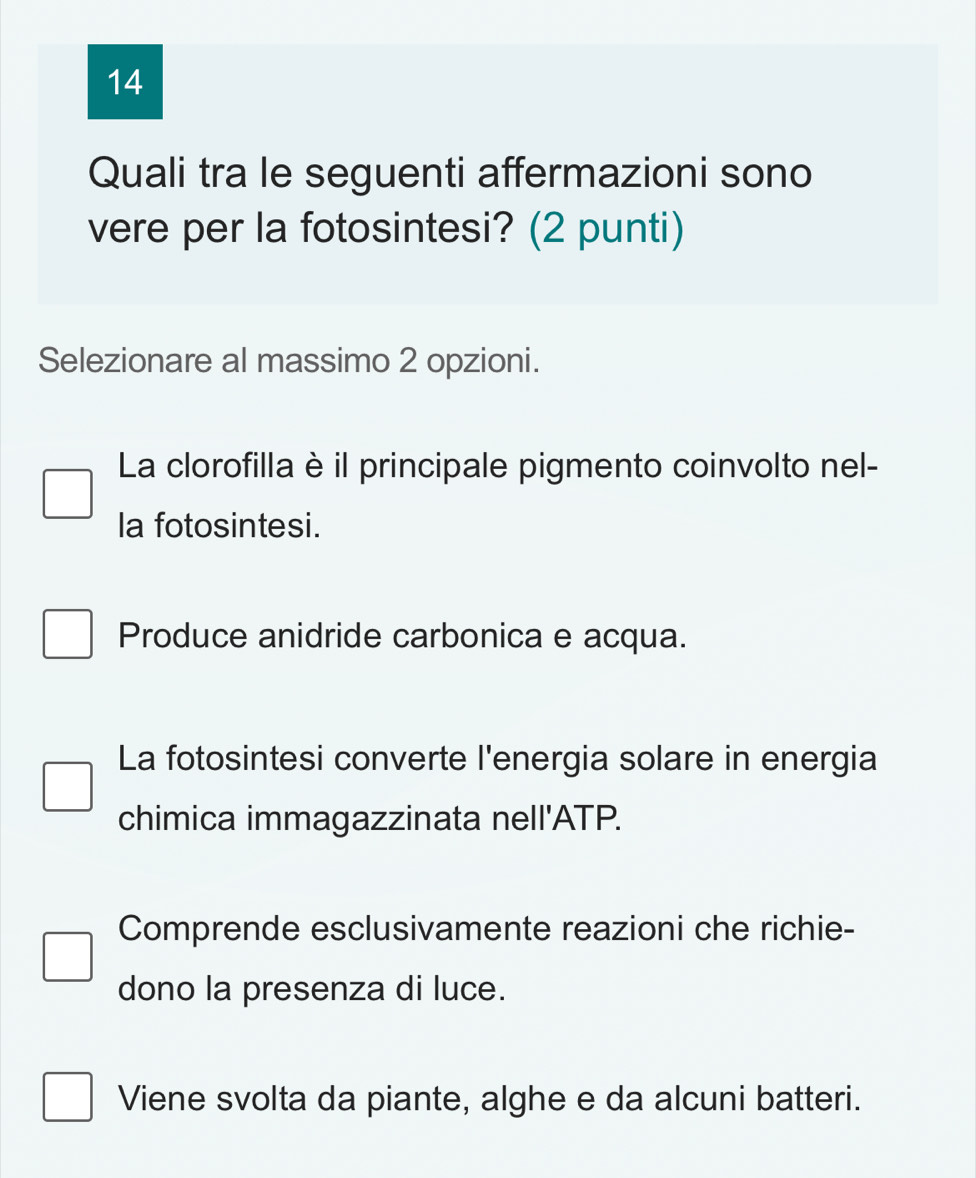Image resolution: width=976 pixels, height=1178 pixels.
Task: Check the "La clorofilla è il principale pigmento" checkbox
Action: click(x=68, y=494)
